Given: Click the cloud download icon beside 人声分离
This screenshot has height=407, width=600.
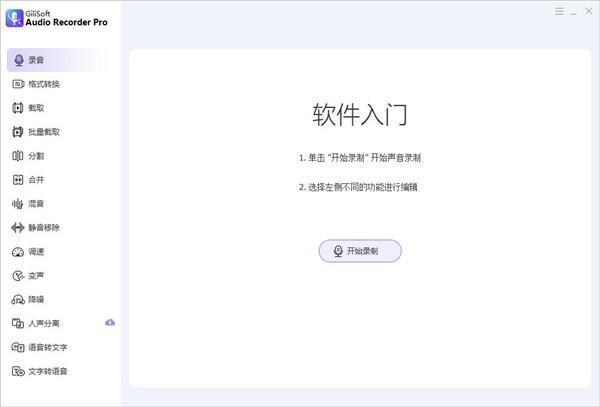Looking at the screenshot, I should [x=110, y=322].
